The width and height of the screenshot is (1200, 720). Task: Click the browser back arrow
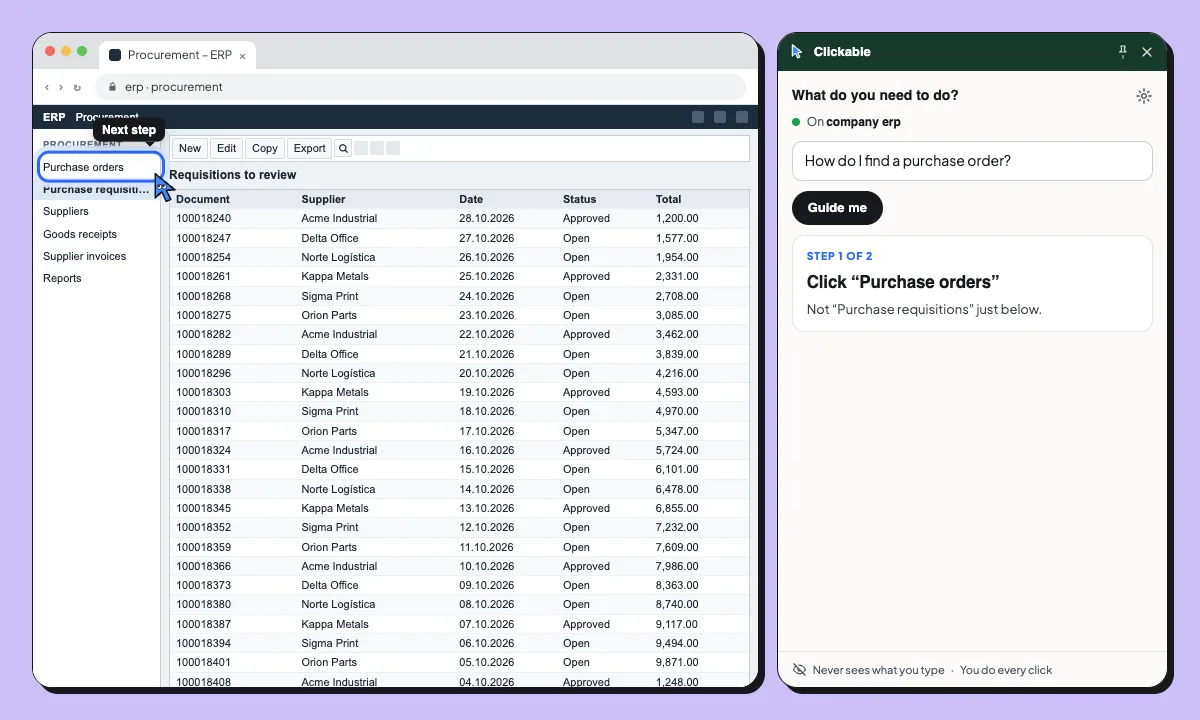[x=47, y=87]
